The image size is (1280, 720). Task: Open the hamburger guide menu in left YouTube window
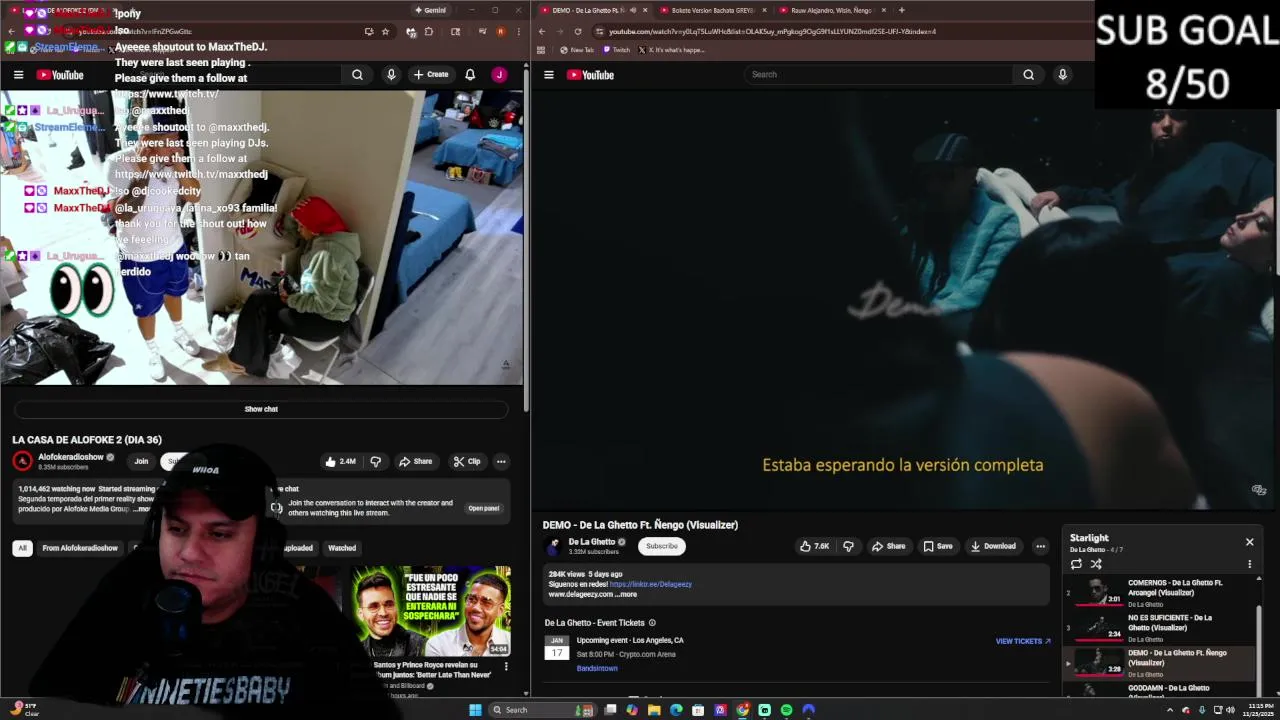(x=18, y=75)
